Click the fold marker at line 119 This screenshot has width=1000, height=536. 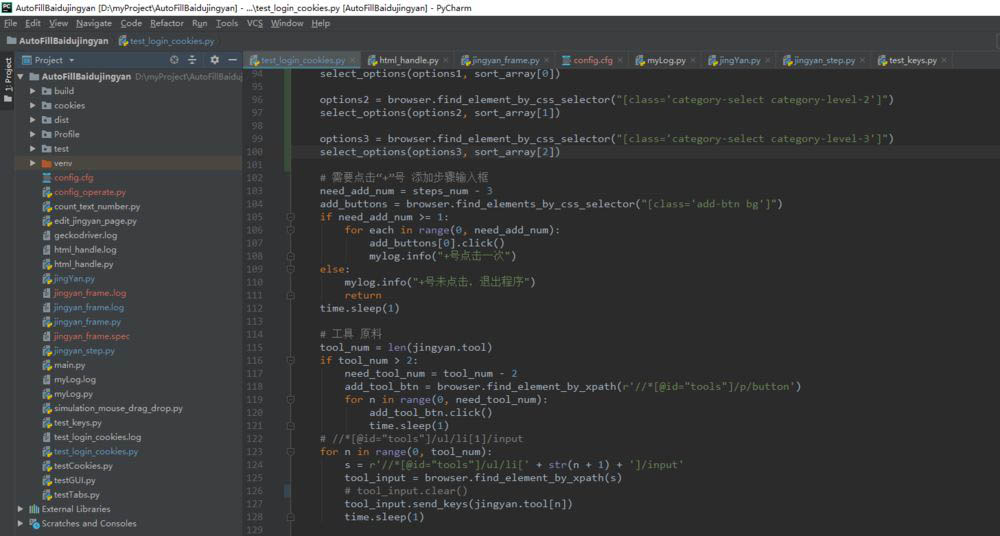[x=290, y=399]
